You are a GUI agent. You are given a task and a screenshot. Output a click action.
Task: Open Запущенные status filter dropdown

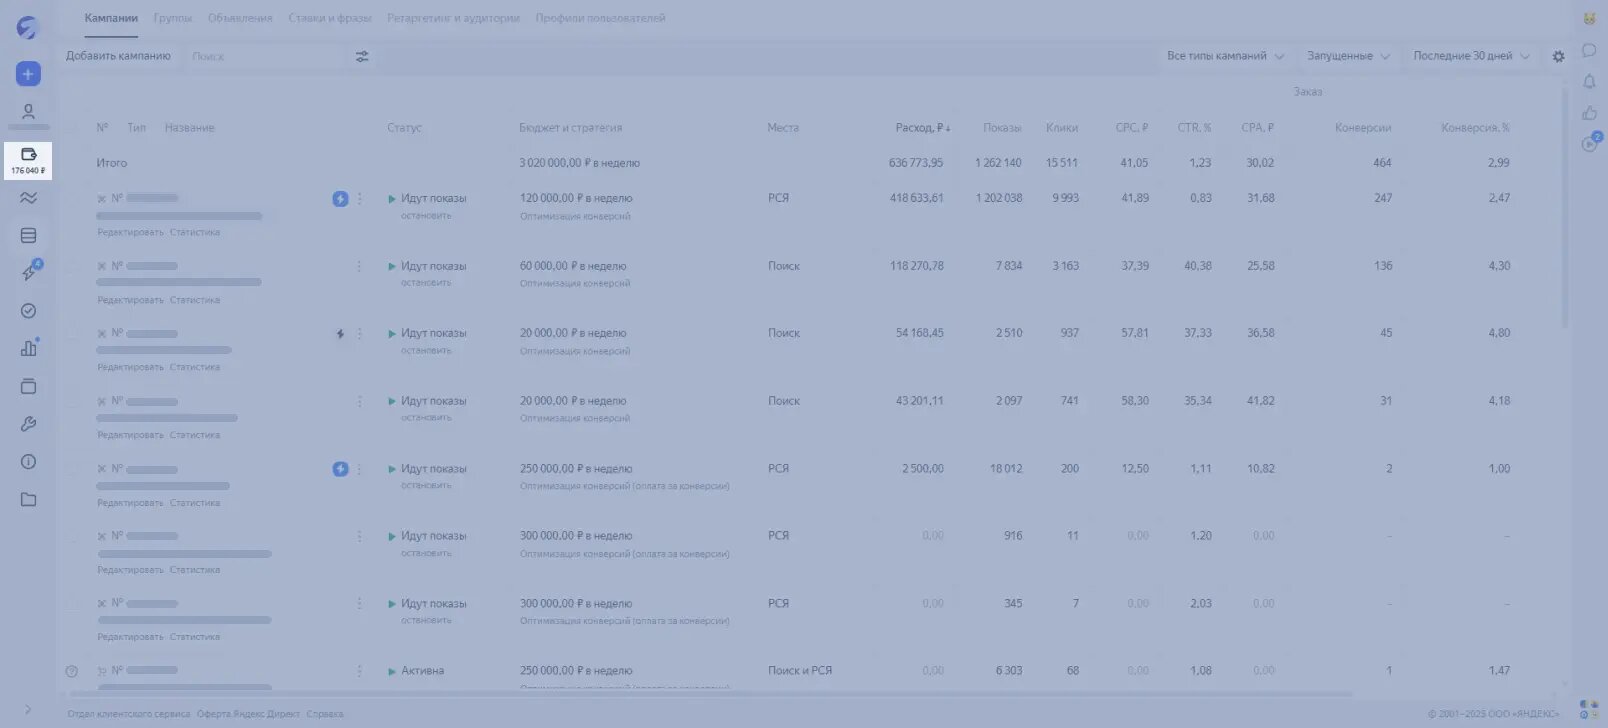[x=1348, y=56]
